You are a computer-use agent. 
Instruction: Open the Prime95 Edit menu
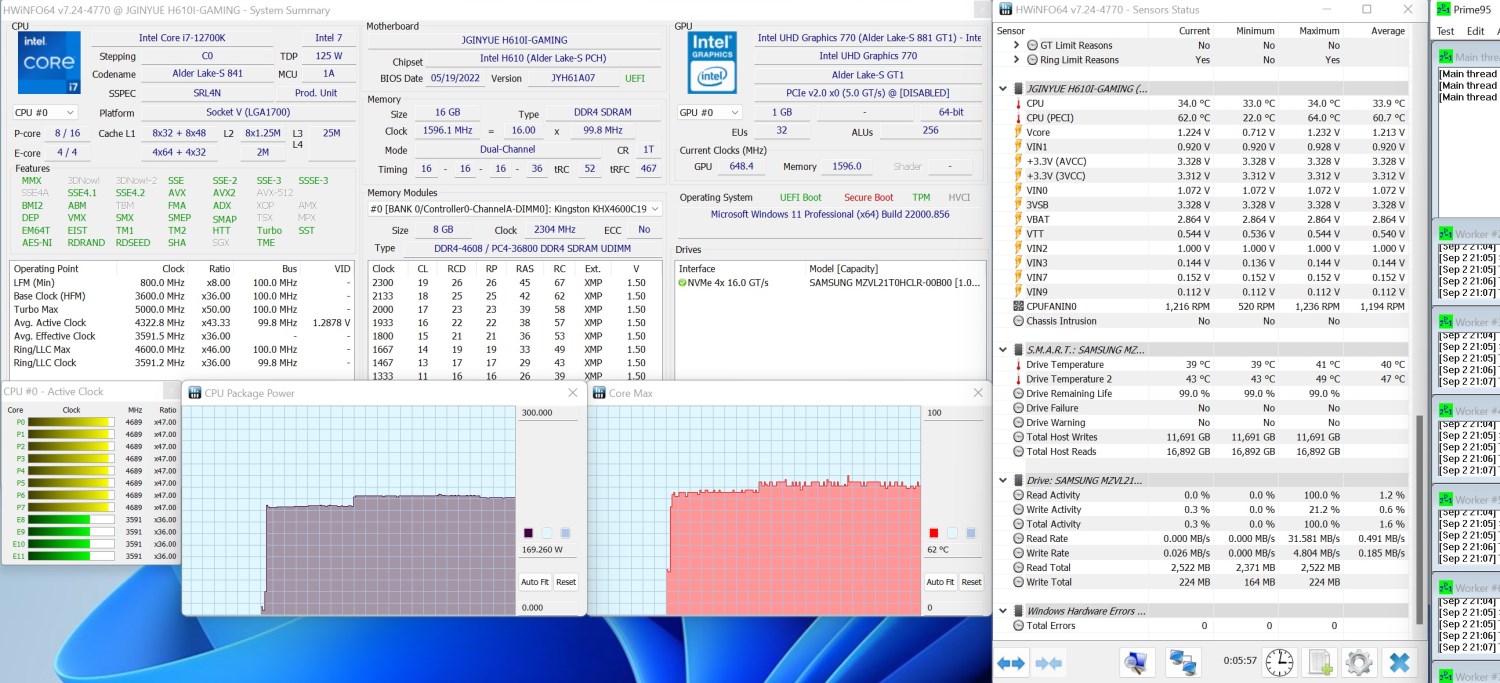[x=1474, y=31]
